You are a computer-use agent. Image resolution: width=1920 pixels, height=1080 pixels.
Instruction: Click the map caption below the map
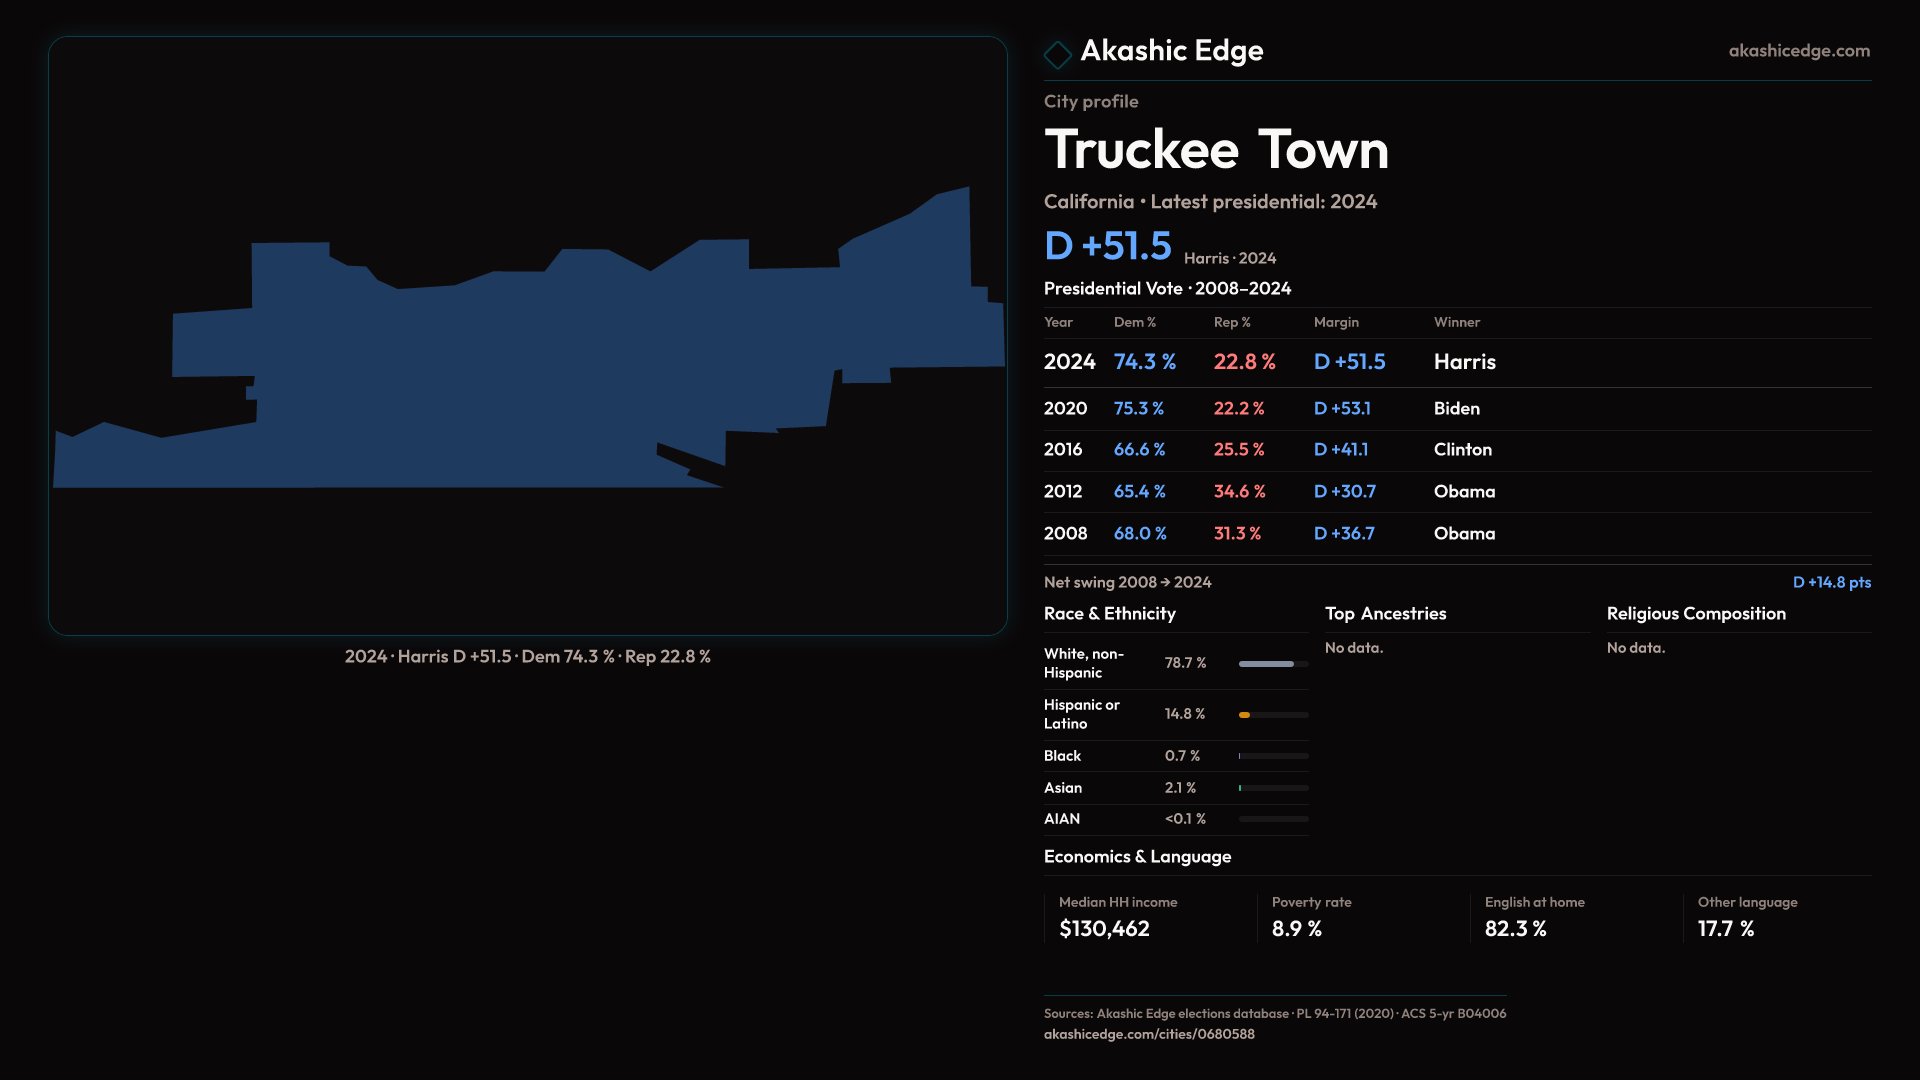527,657
